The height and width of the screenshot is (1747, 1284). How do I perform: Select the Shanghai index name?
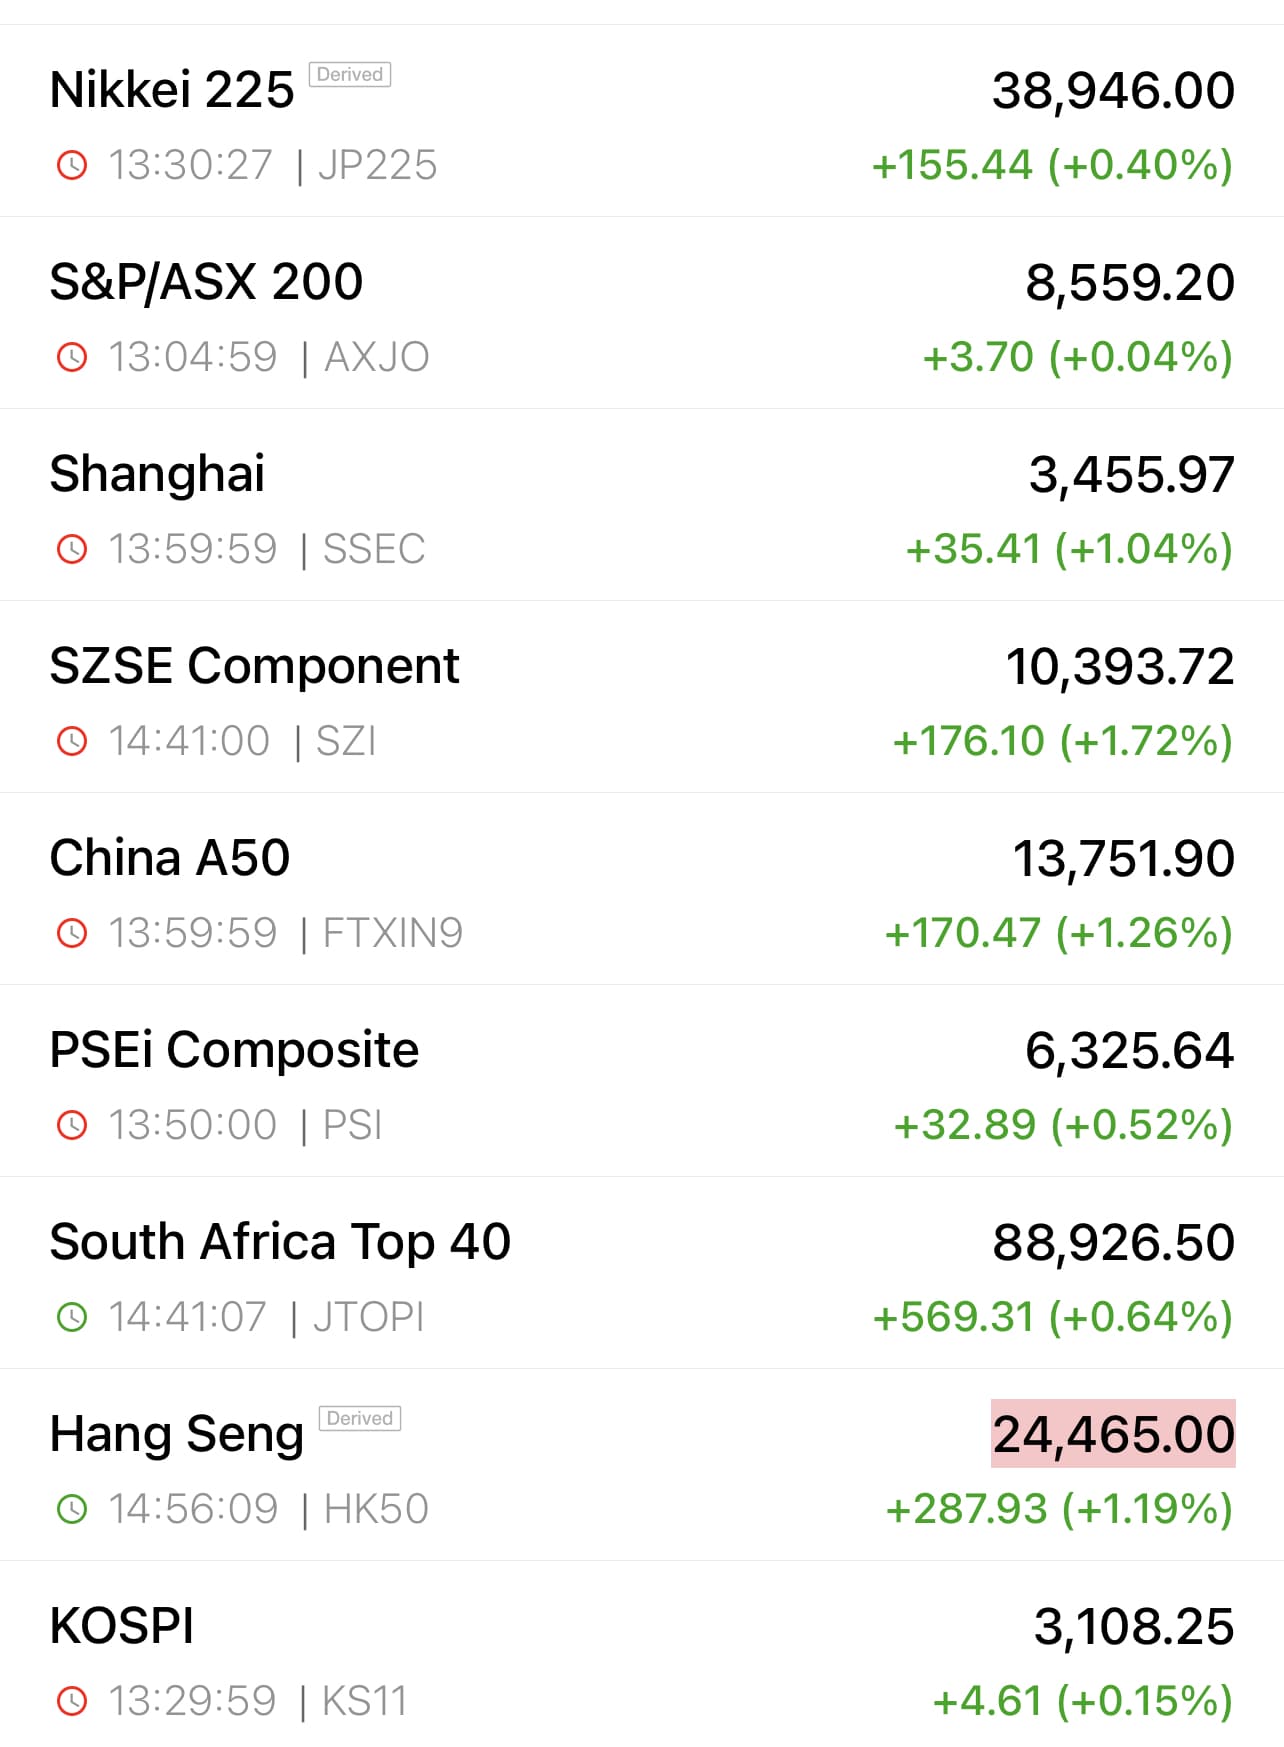coord(158,474)
